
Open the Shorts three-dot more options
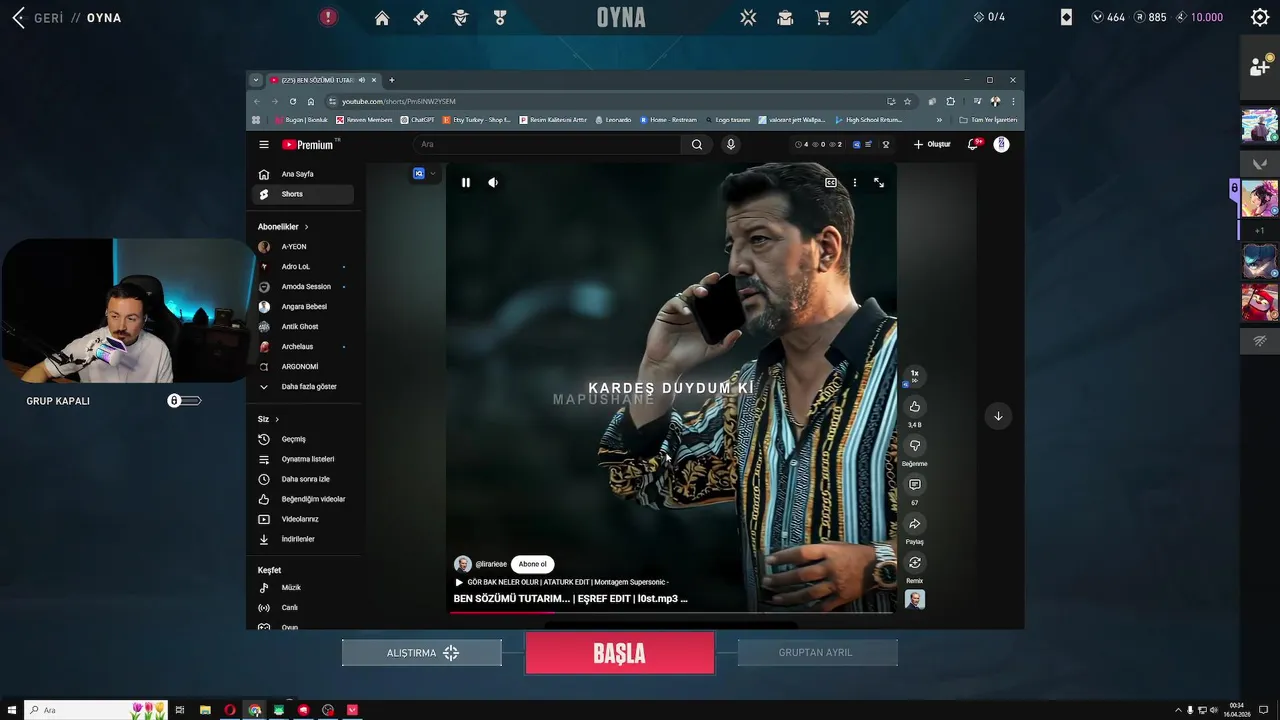854,183
